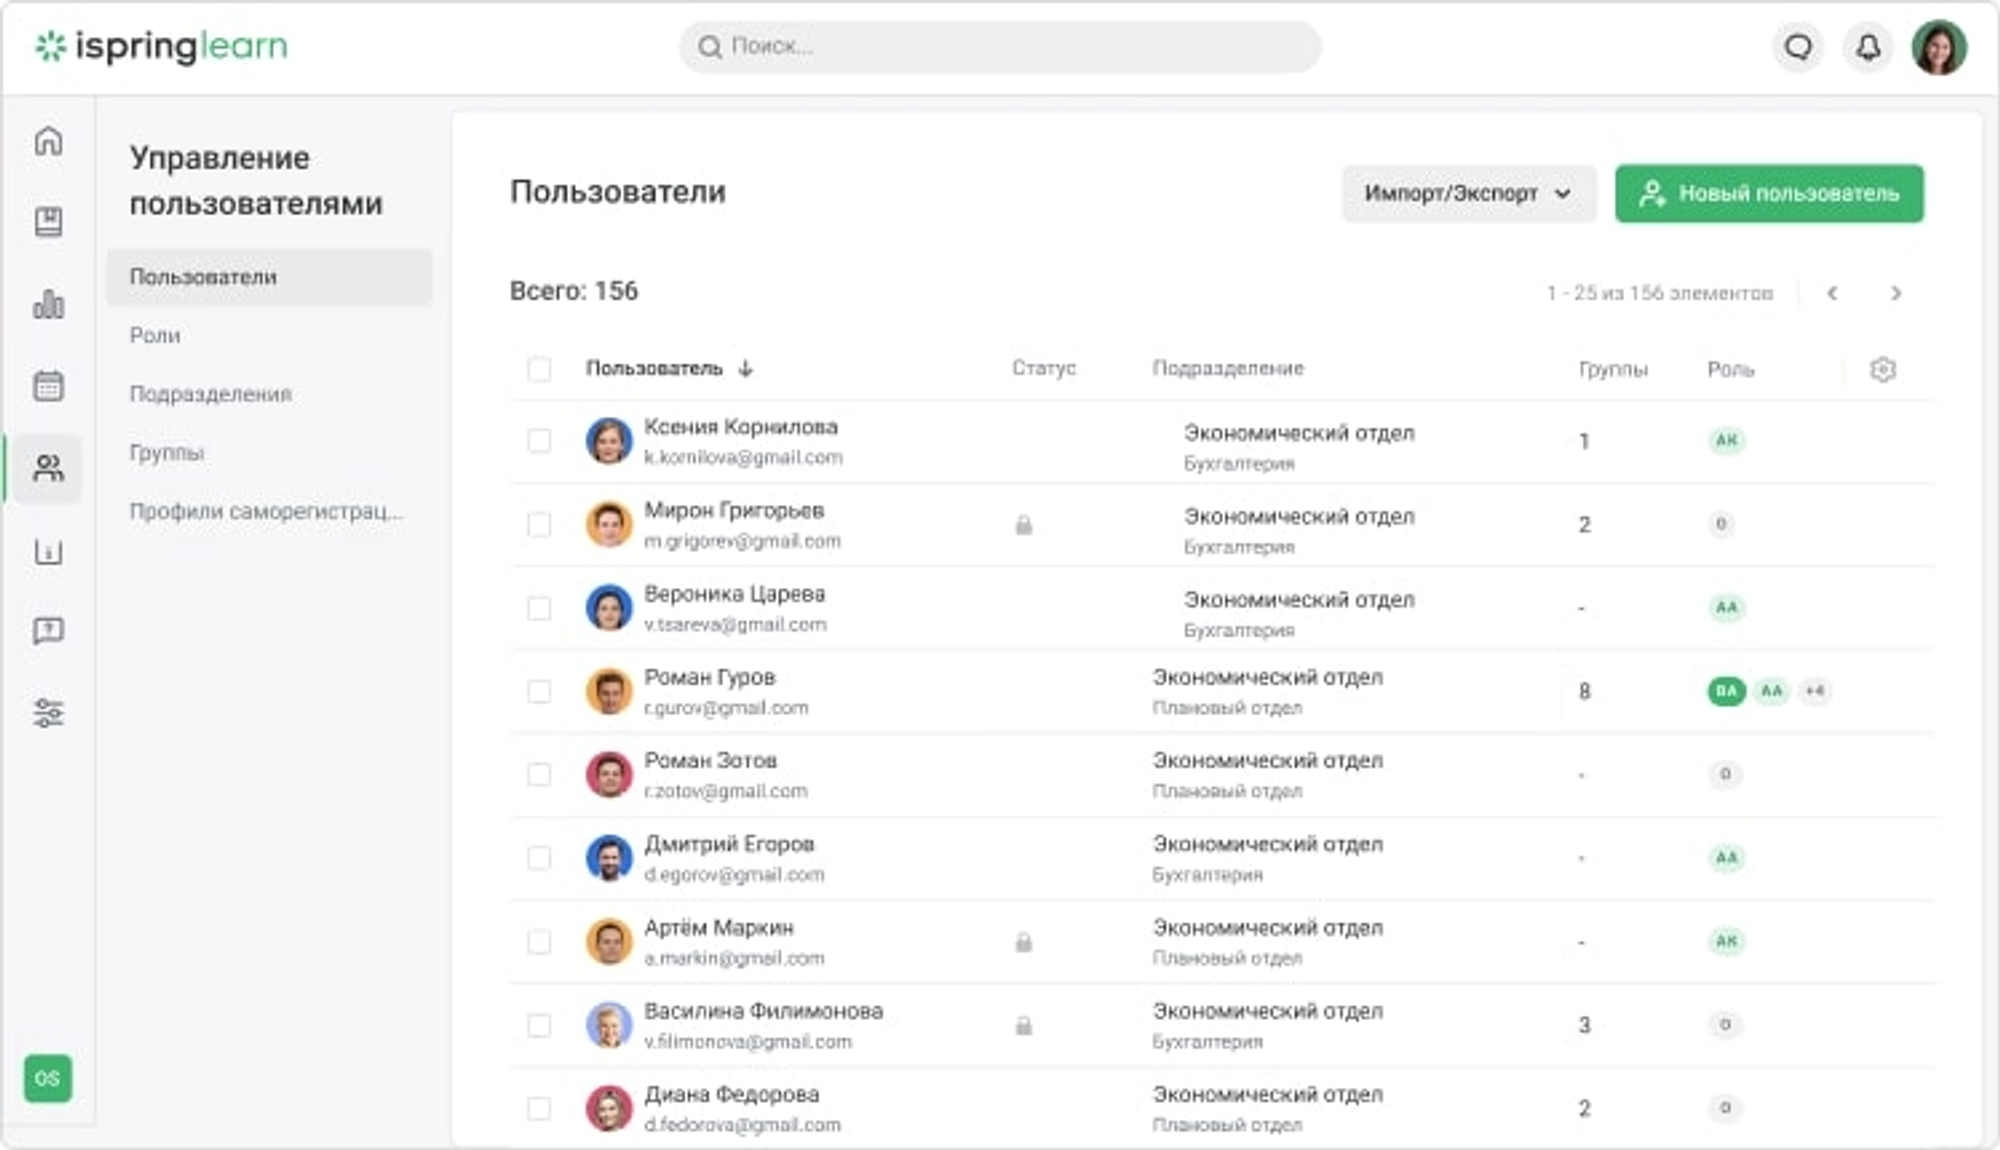The height and width of the screenshot is (1150, 2000).
Task: Open the Settings sliders icon at sidebar bottom
Action: (x=47, y=712)
